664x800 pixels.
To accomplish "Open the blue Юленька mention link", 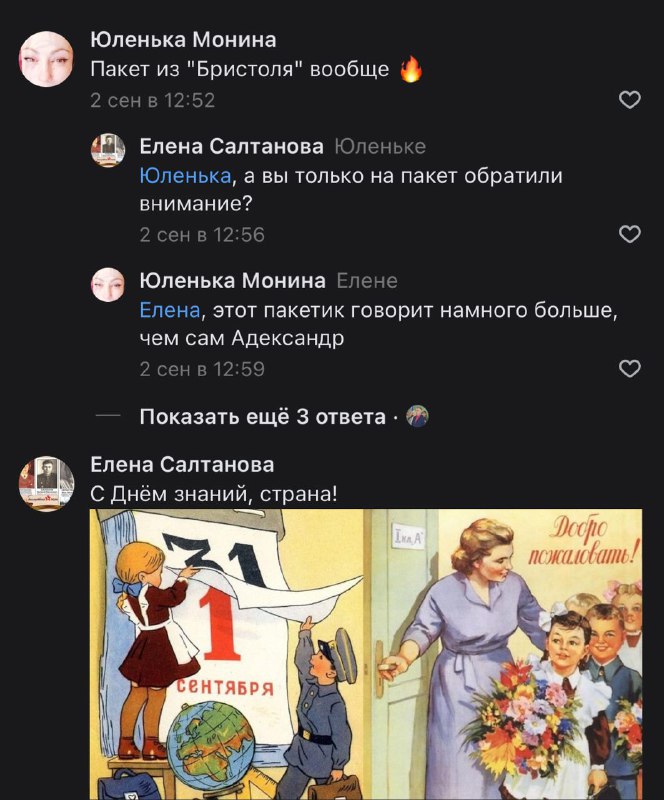I will click(185, 176).
